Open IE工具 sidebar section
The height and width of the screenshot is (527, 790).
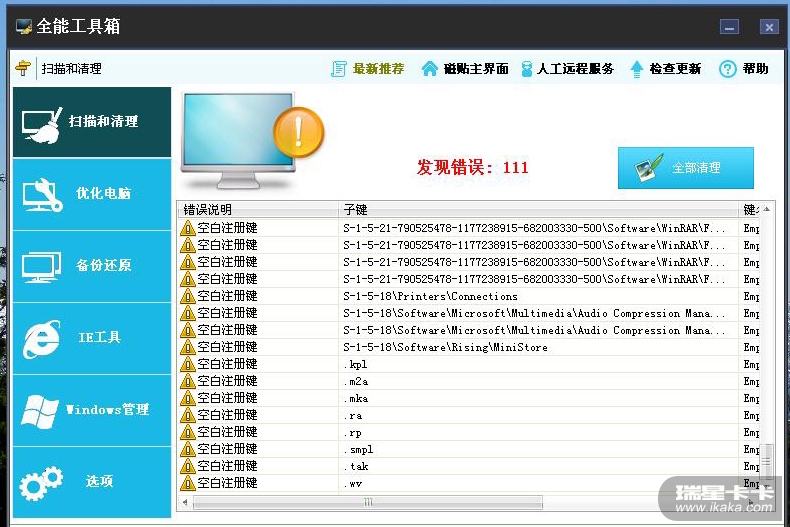92,339
